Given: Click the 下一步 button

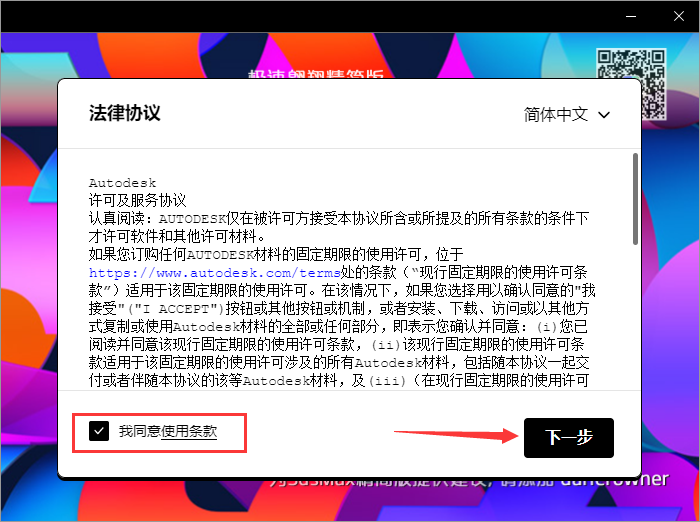Looking at the screenshot, I should coord(569,438).
